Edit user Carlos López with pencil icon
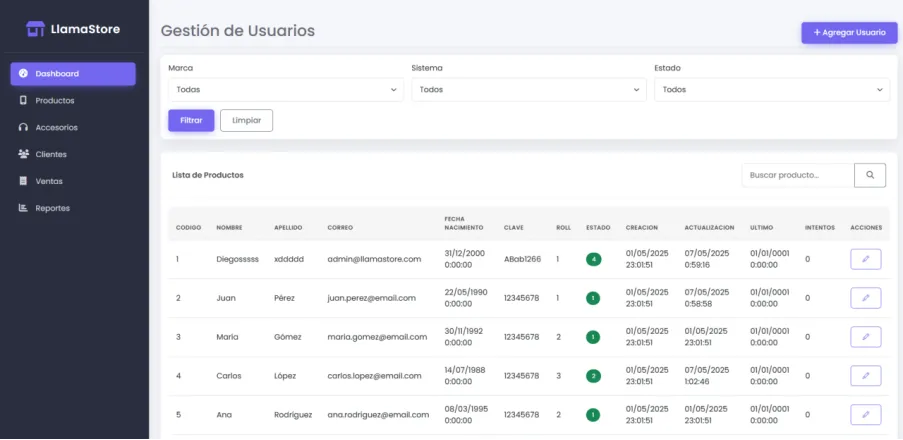The height and width of the screenshot is (440, 903). pos(866,375)
